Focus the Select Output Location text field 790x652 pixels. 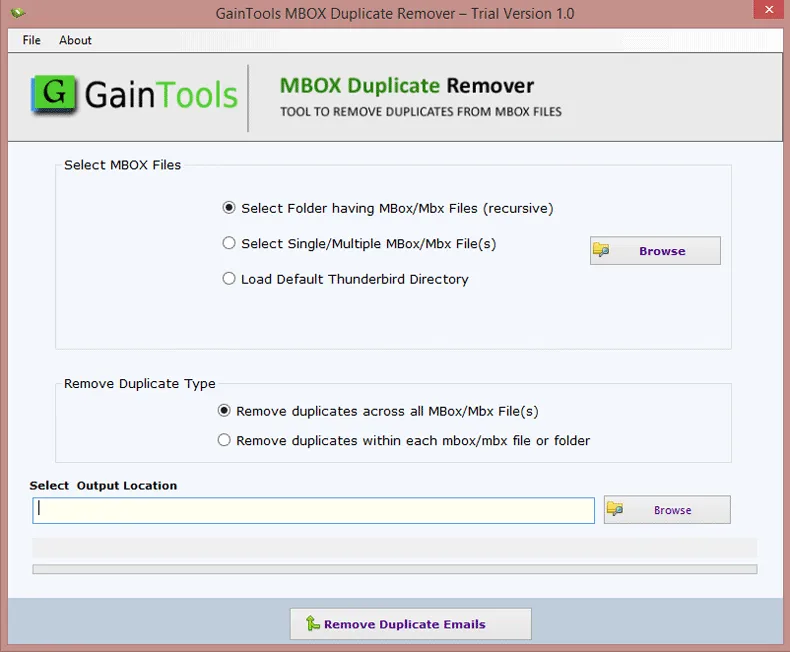[313, 510]
